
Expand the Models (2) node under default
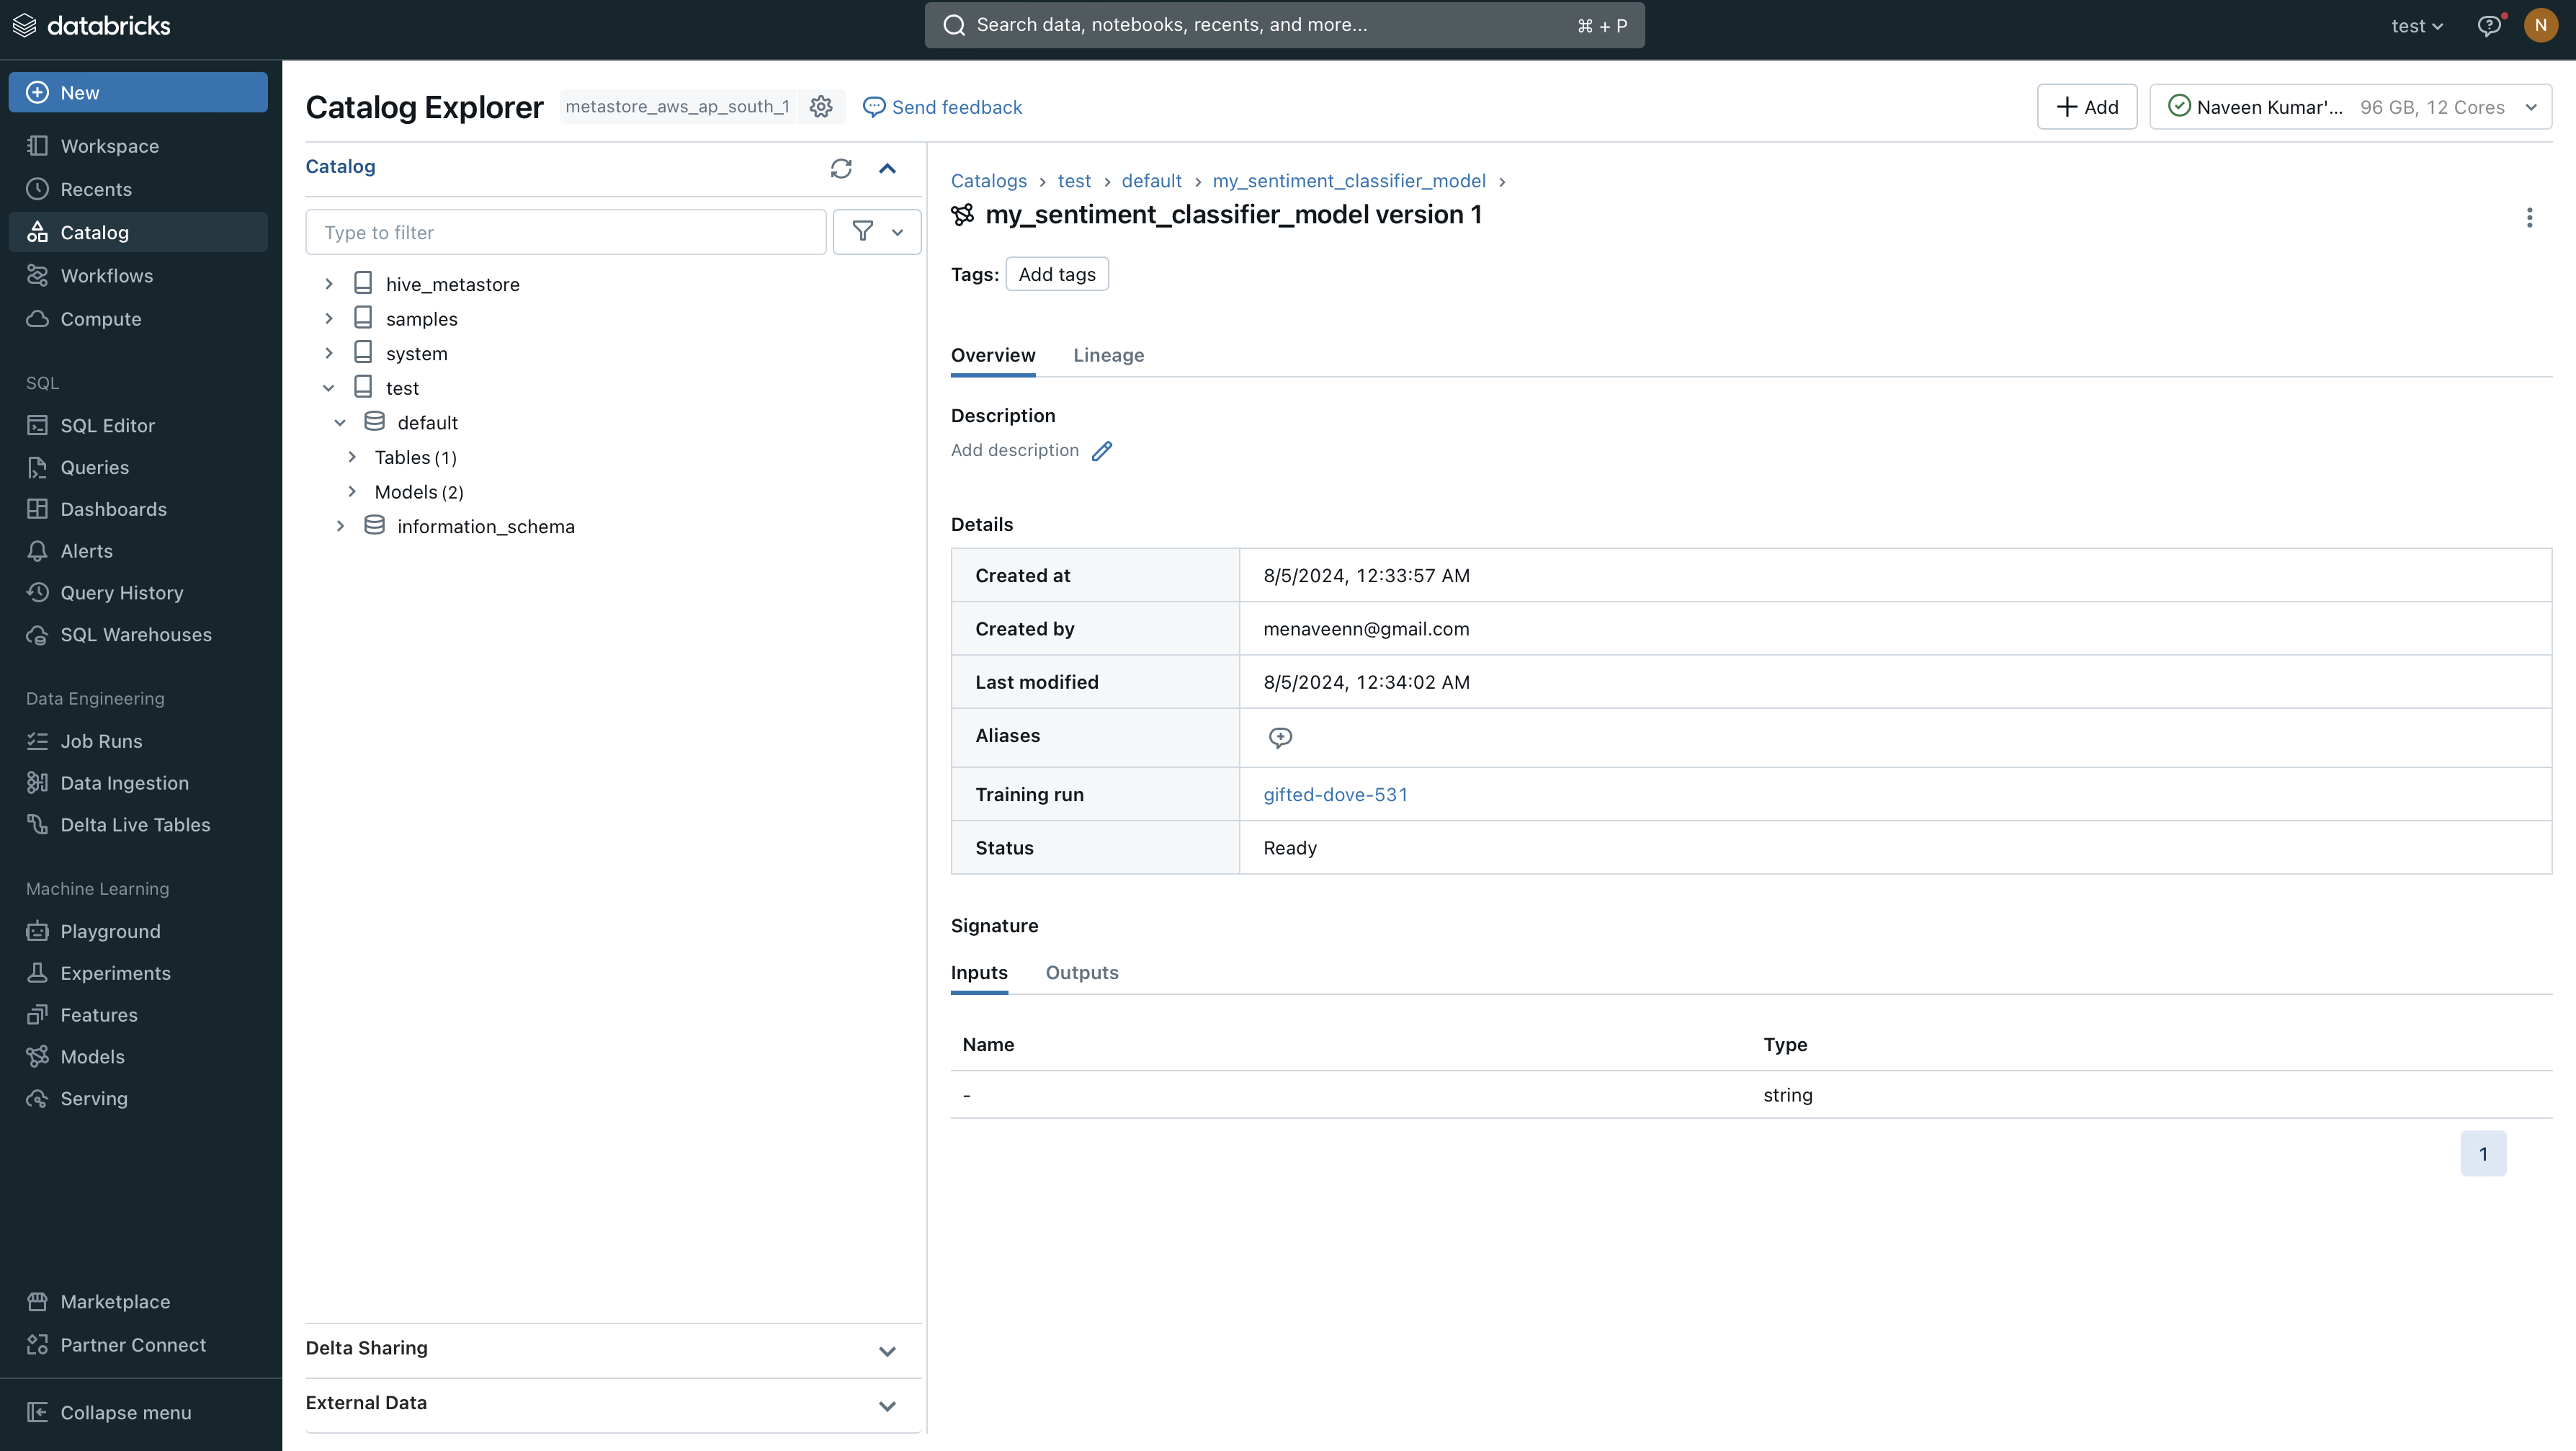[x=352, y=491]
